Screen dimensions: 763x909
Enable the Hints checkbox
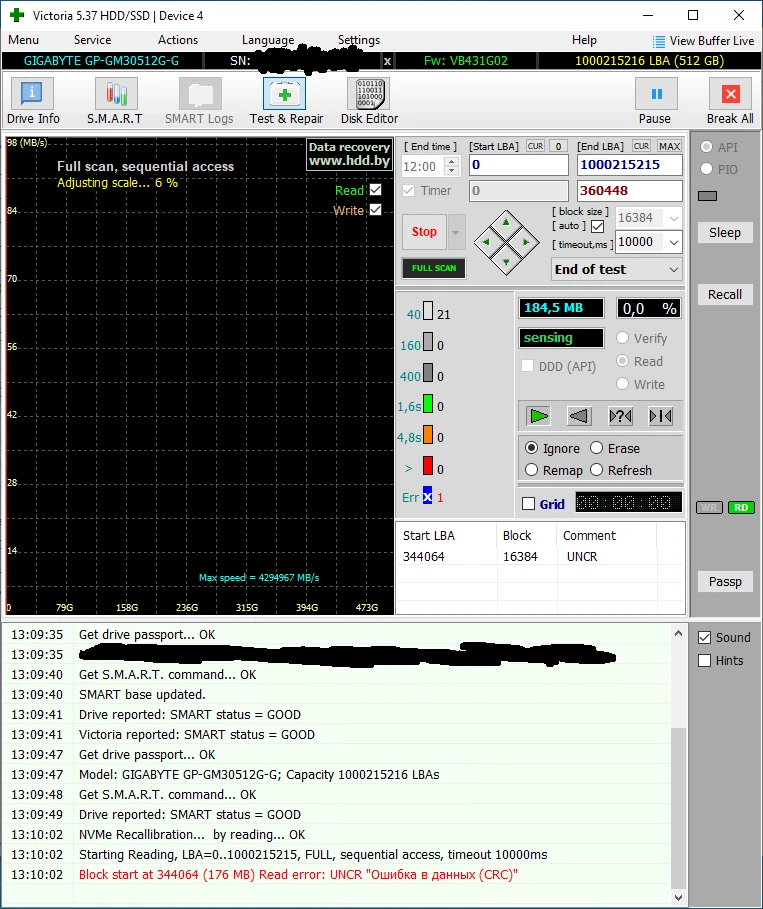coord(704,660)
